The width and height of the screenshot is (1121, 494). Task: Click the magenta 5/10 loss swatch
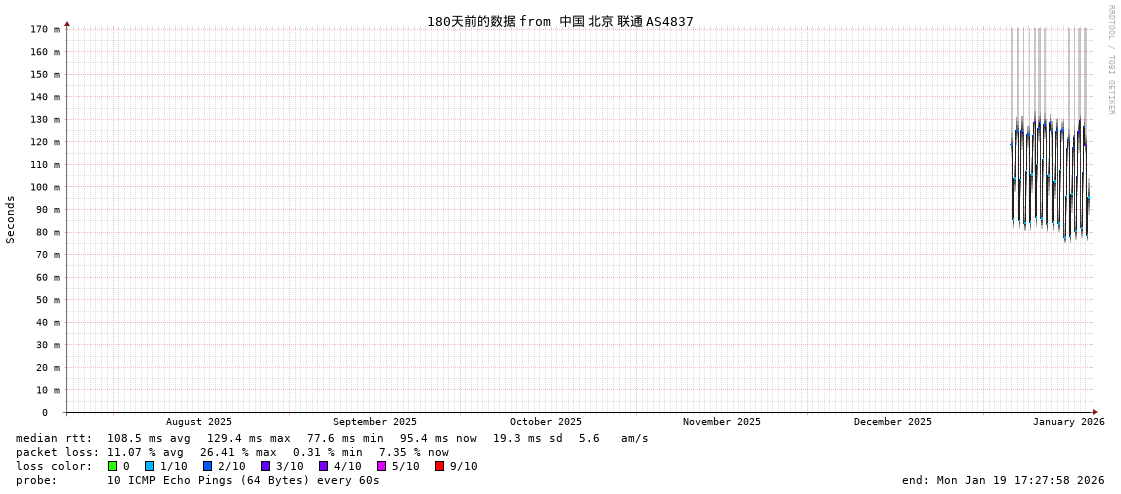pos(382,466)
